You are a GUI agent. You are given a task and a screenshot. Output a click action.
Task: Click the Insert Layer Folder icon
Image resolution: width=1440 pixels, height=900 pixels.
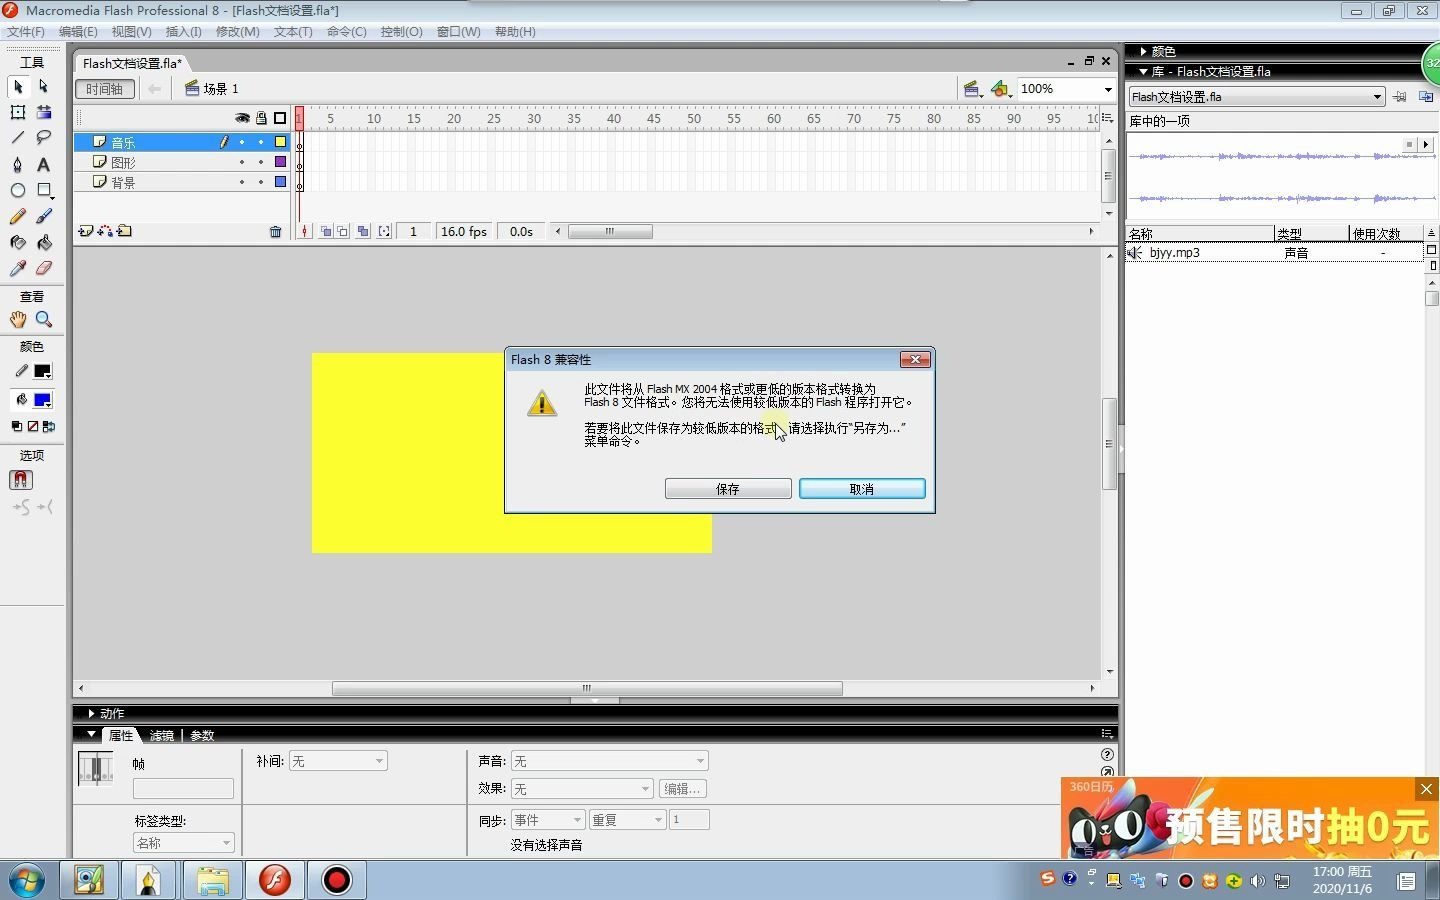pos(124,231)
